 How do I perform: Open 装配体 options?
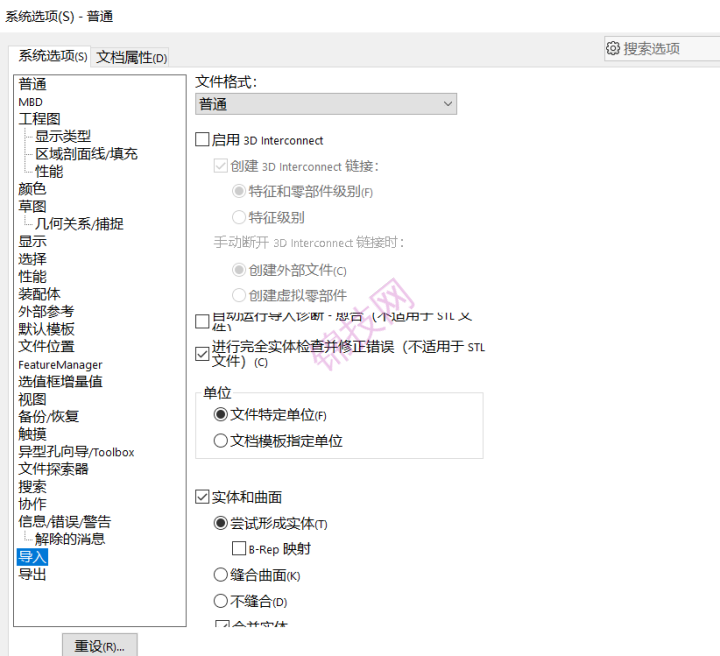pos(39,294)
